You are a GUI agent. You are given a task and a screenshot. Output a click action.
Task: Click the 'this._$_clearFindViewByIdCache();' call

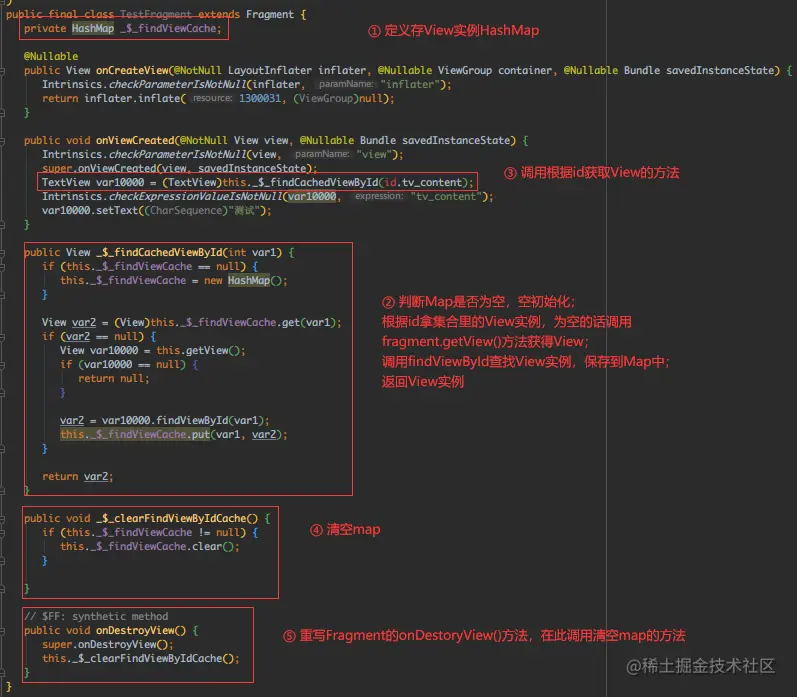(141, 658)
